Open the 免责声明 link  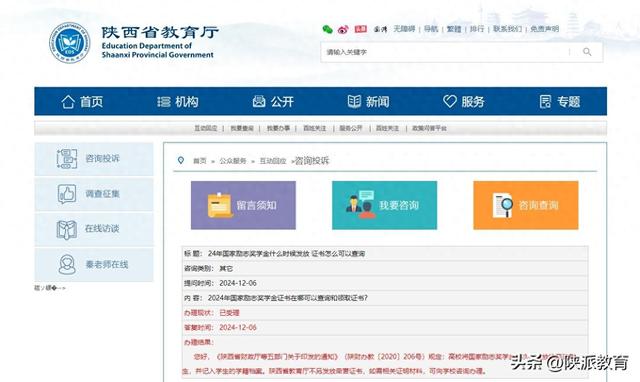544,29
